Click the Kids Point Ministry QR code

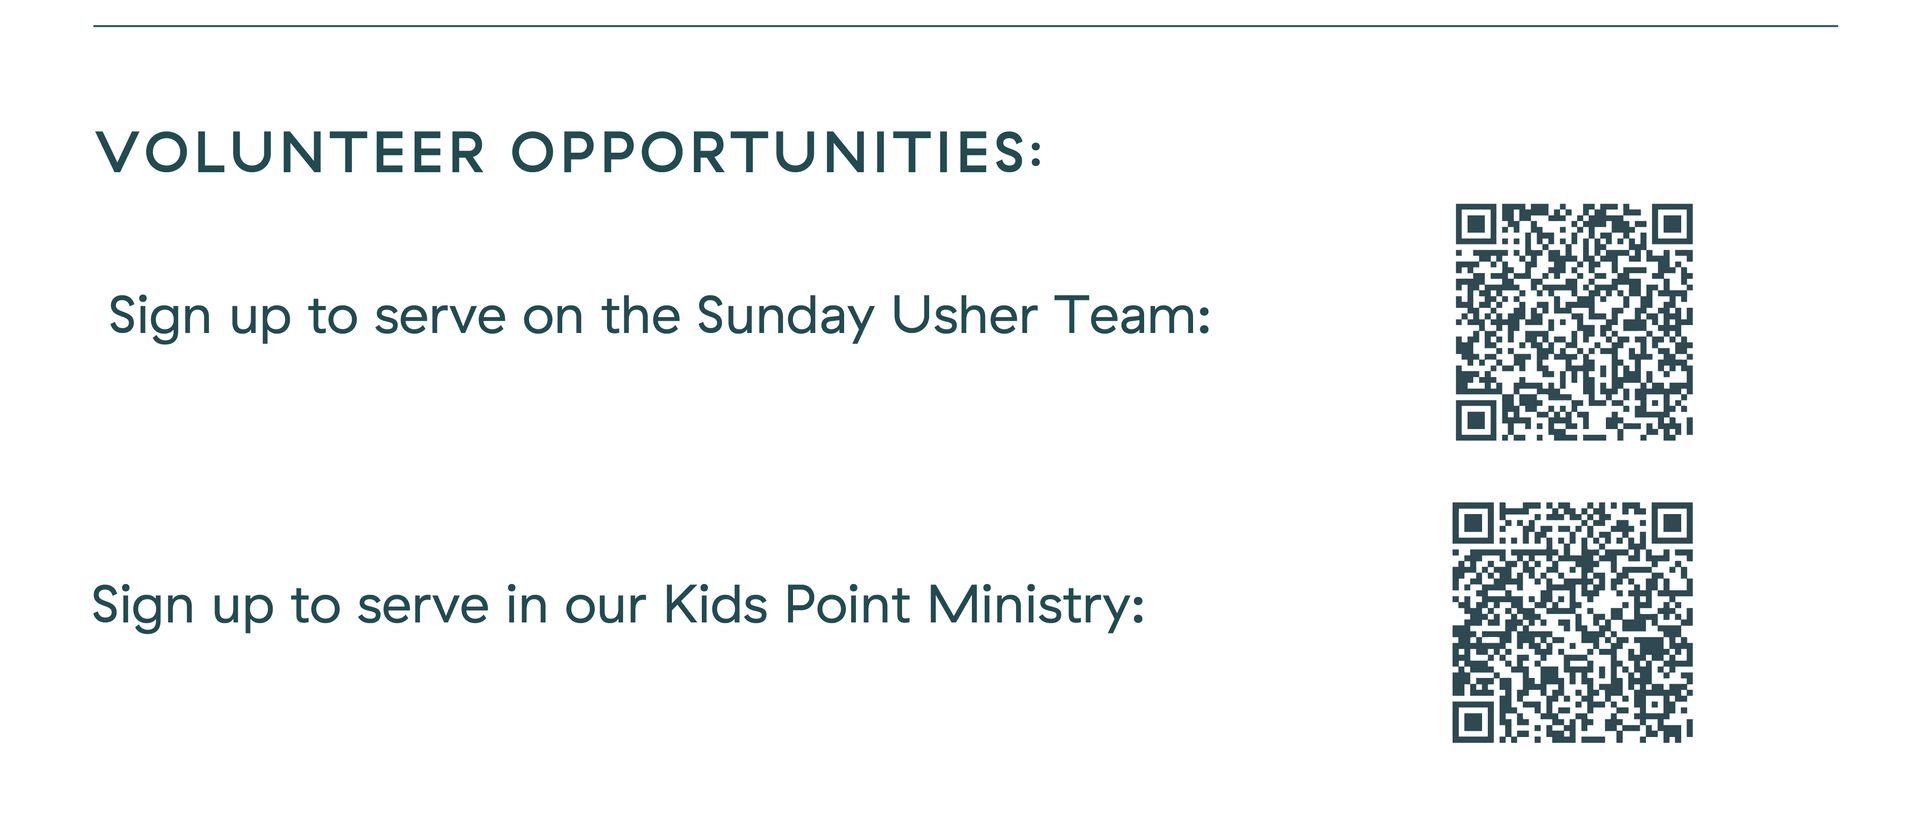tap(1572, 622)
